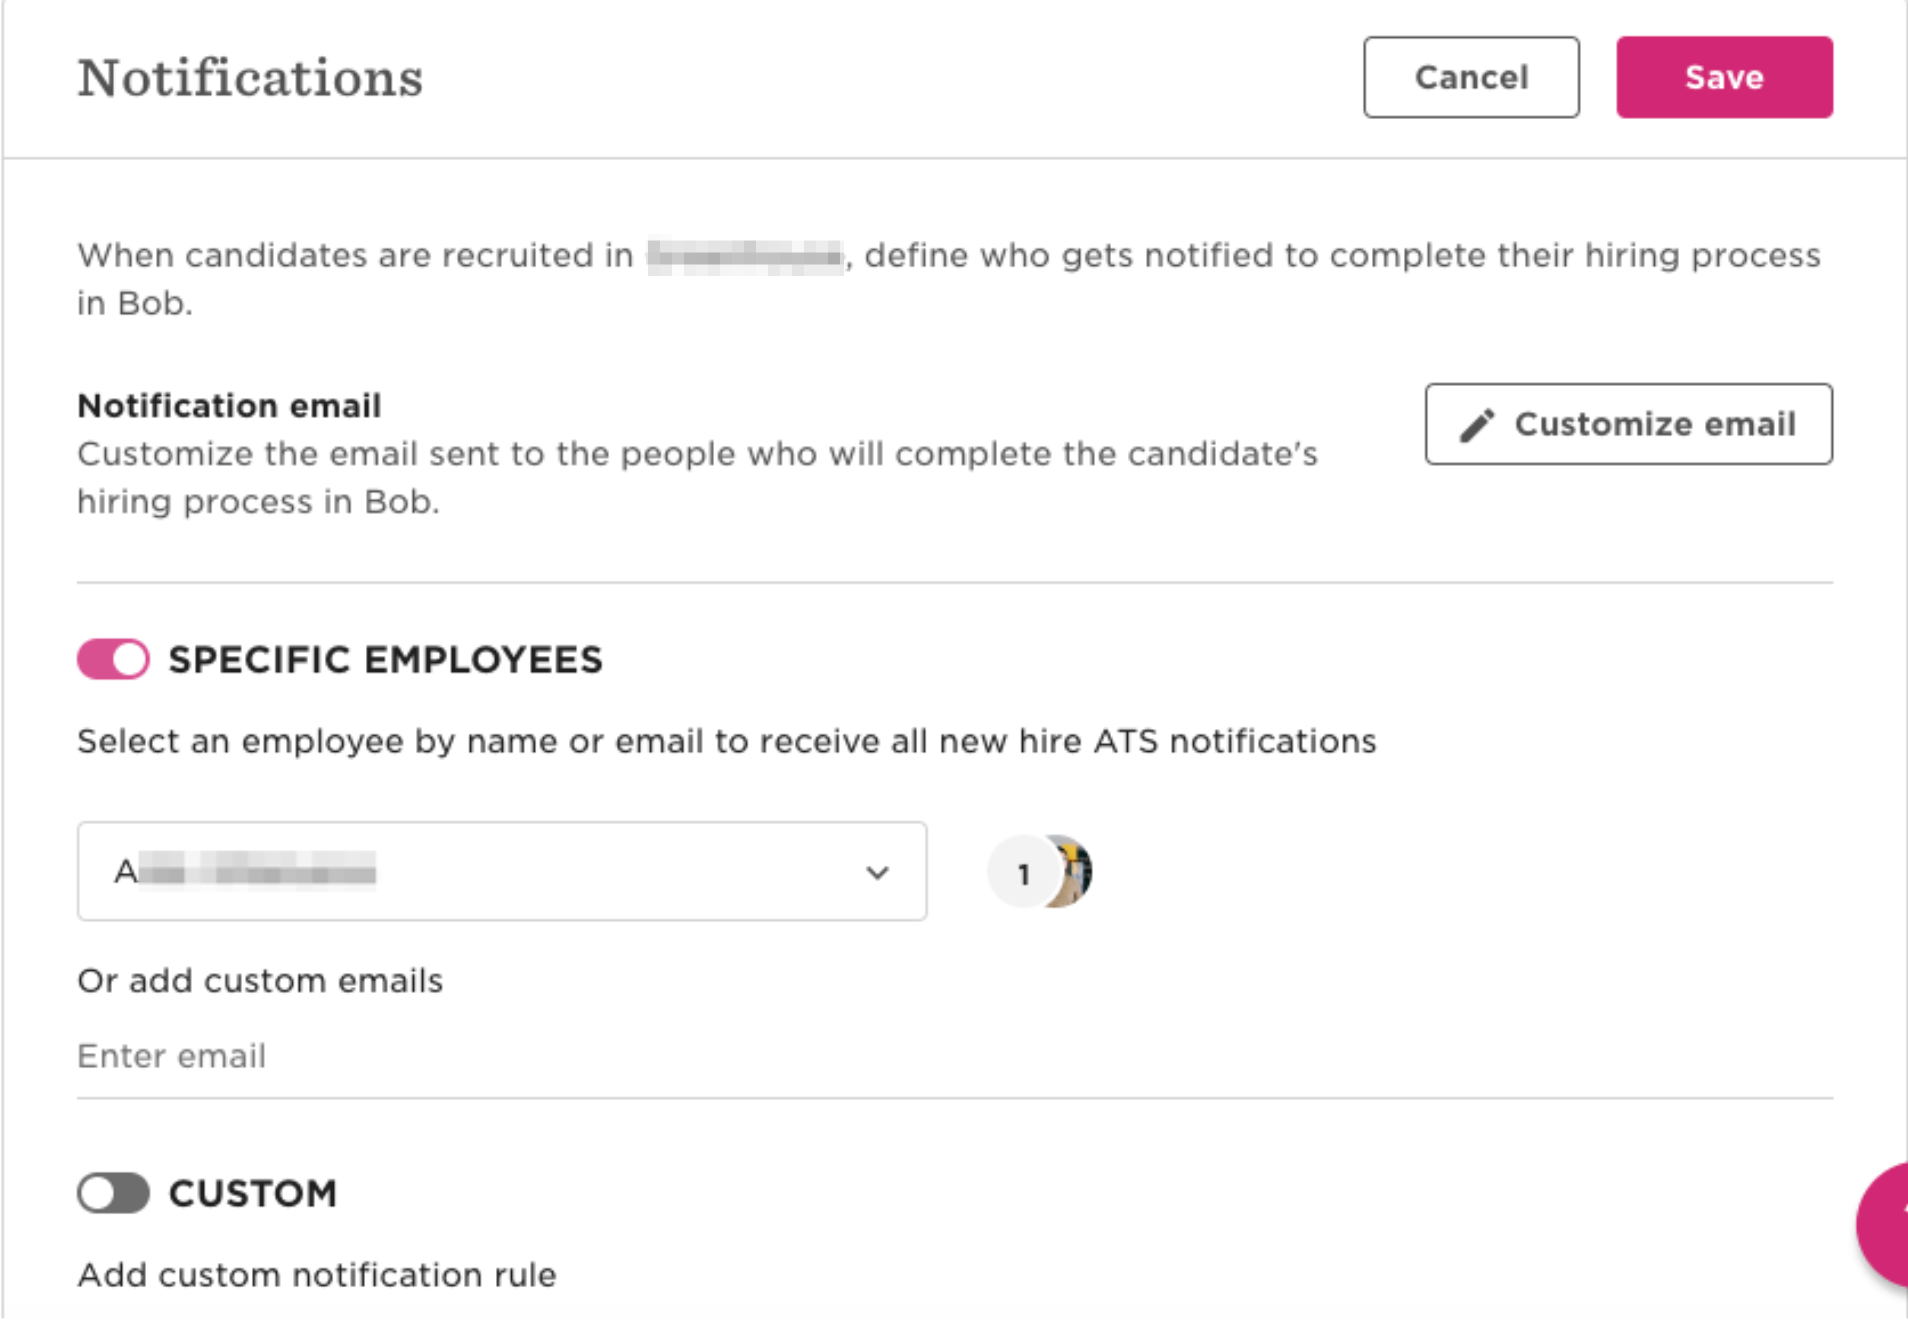Open the Customize email editor
Screen dimensions: 1908x1335
point(1628,424)
